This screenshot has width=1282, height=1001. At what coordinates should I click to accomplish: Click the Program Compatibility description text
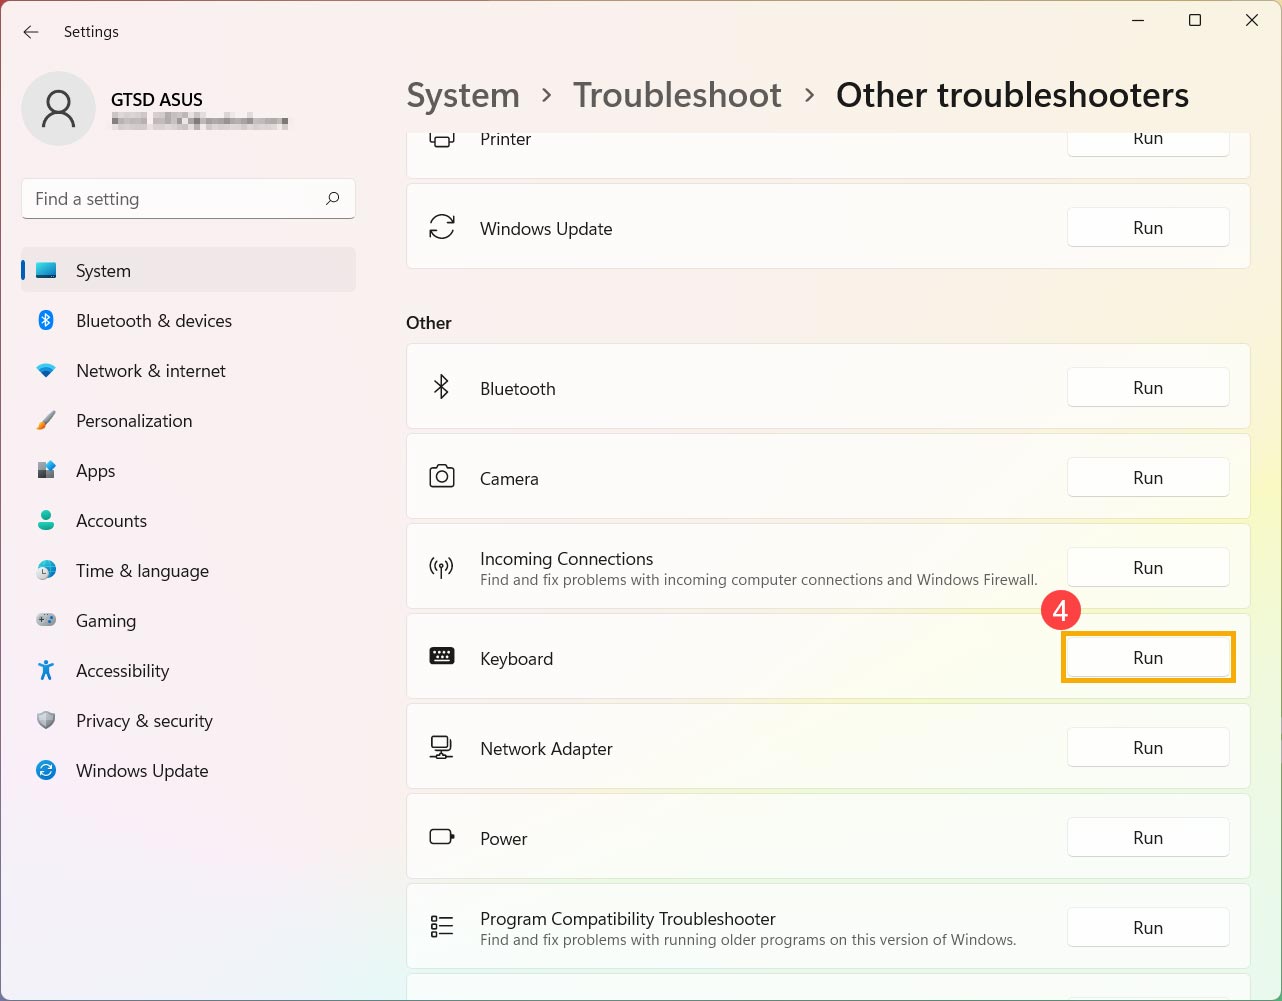click(x=748, y=940)
